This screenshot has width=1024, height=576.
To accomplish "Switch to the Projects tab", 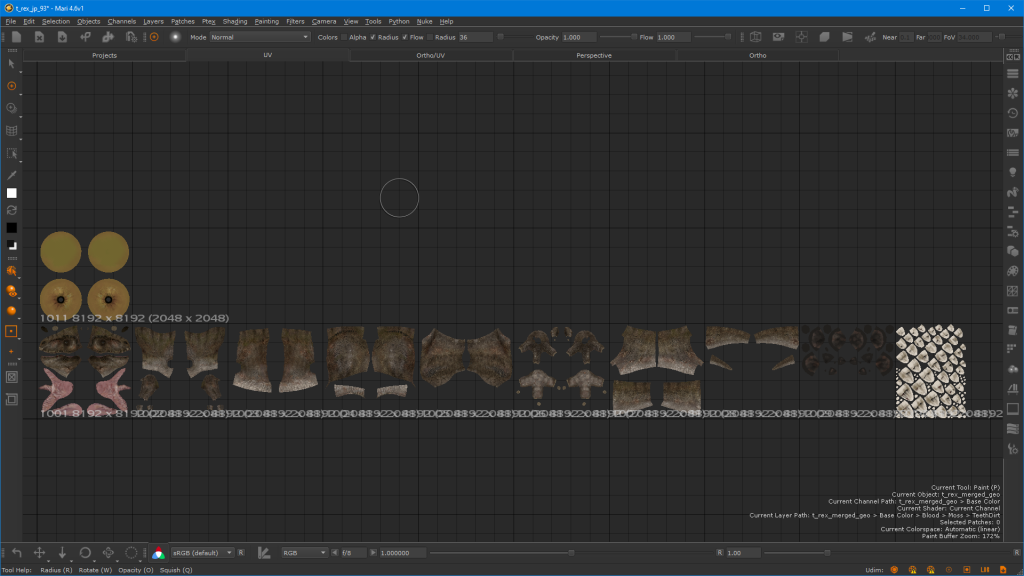I will (x=104, y=56).
